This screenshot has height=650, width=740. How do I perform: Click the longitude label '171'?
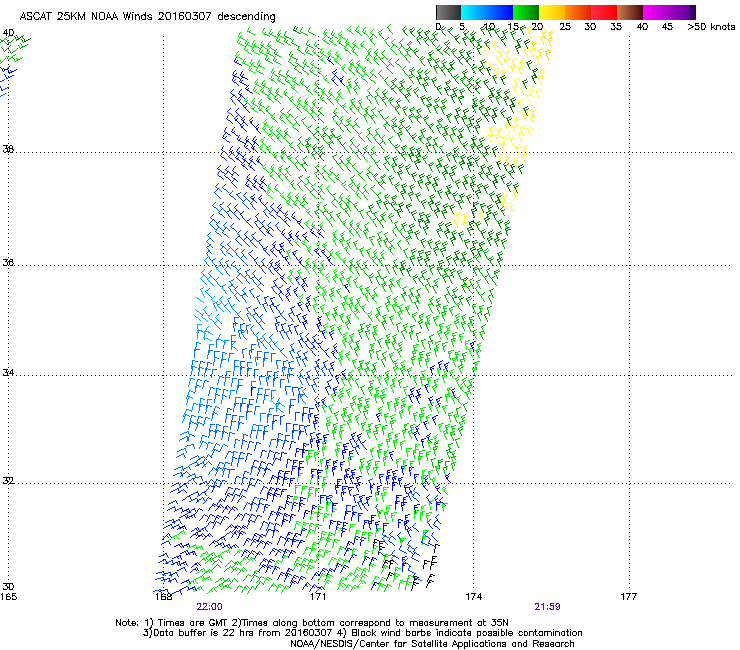(318, 597)
